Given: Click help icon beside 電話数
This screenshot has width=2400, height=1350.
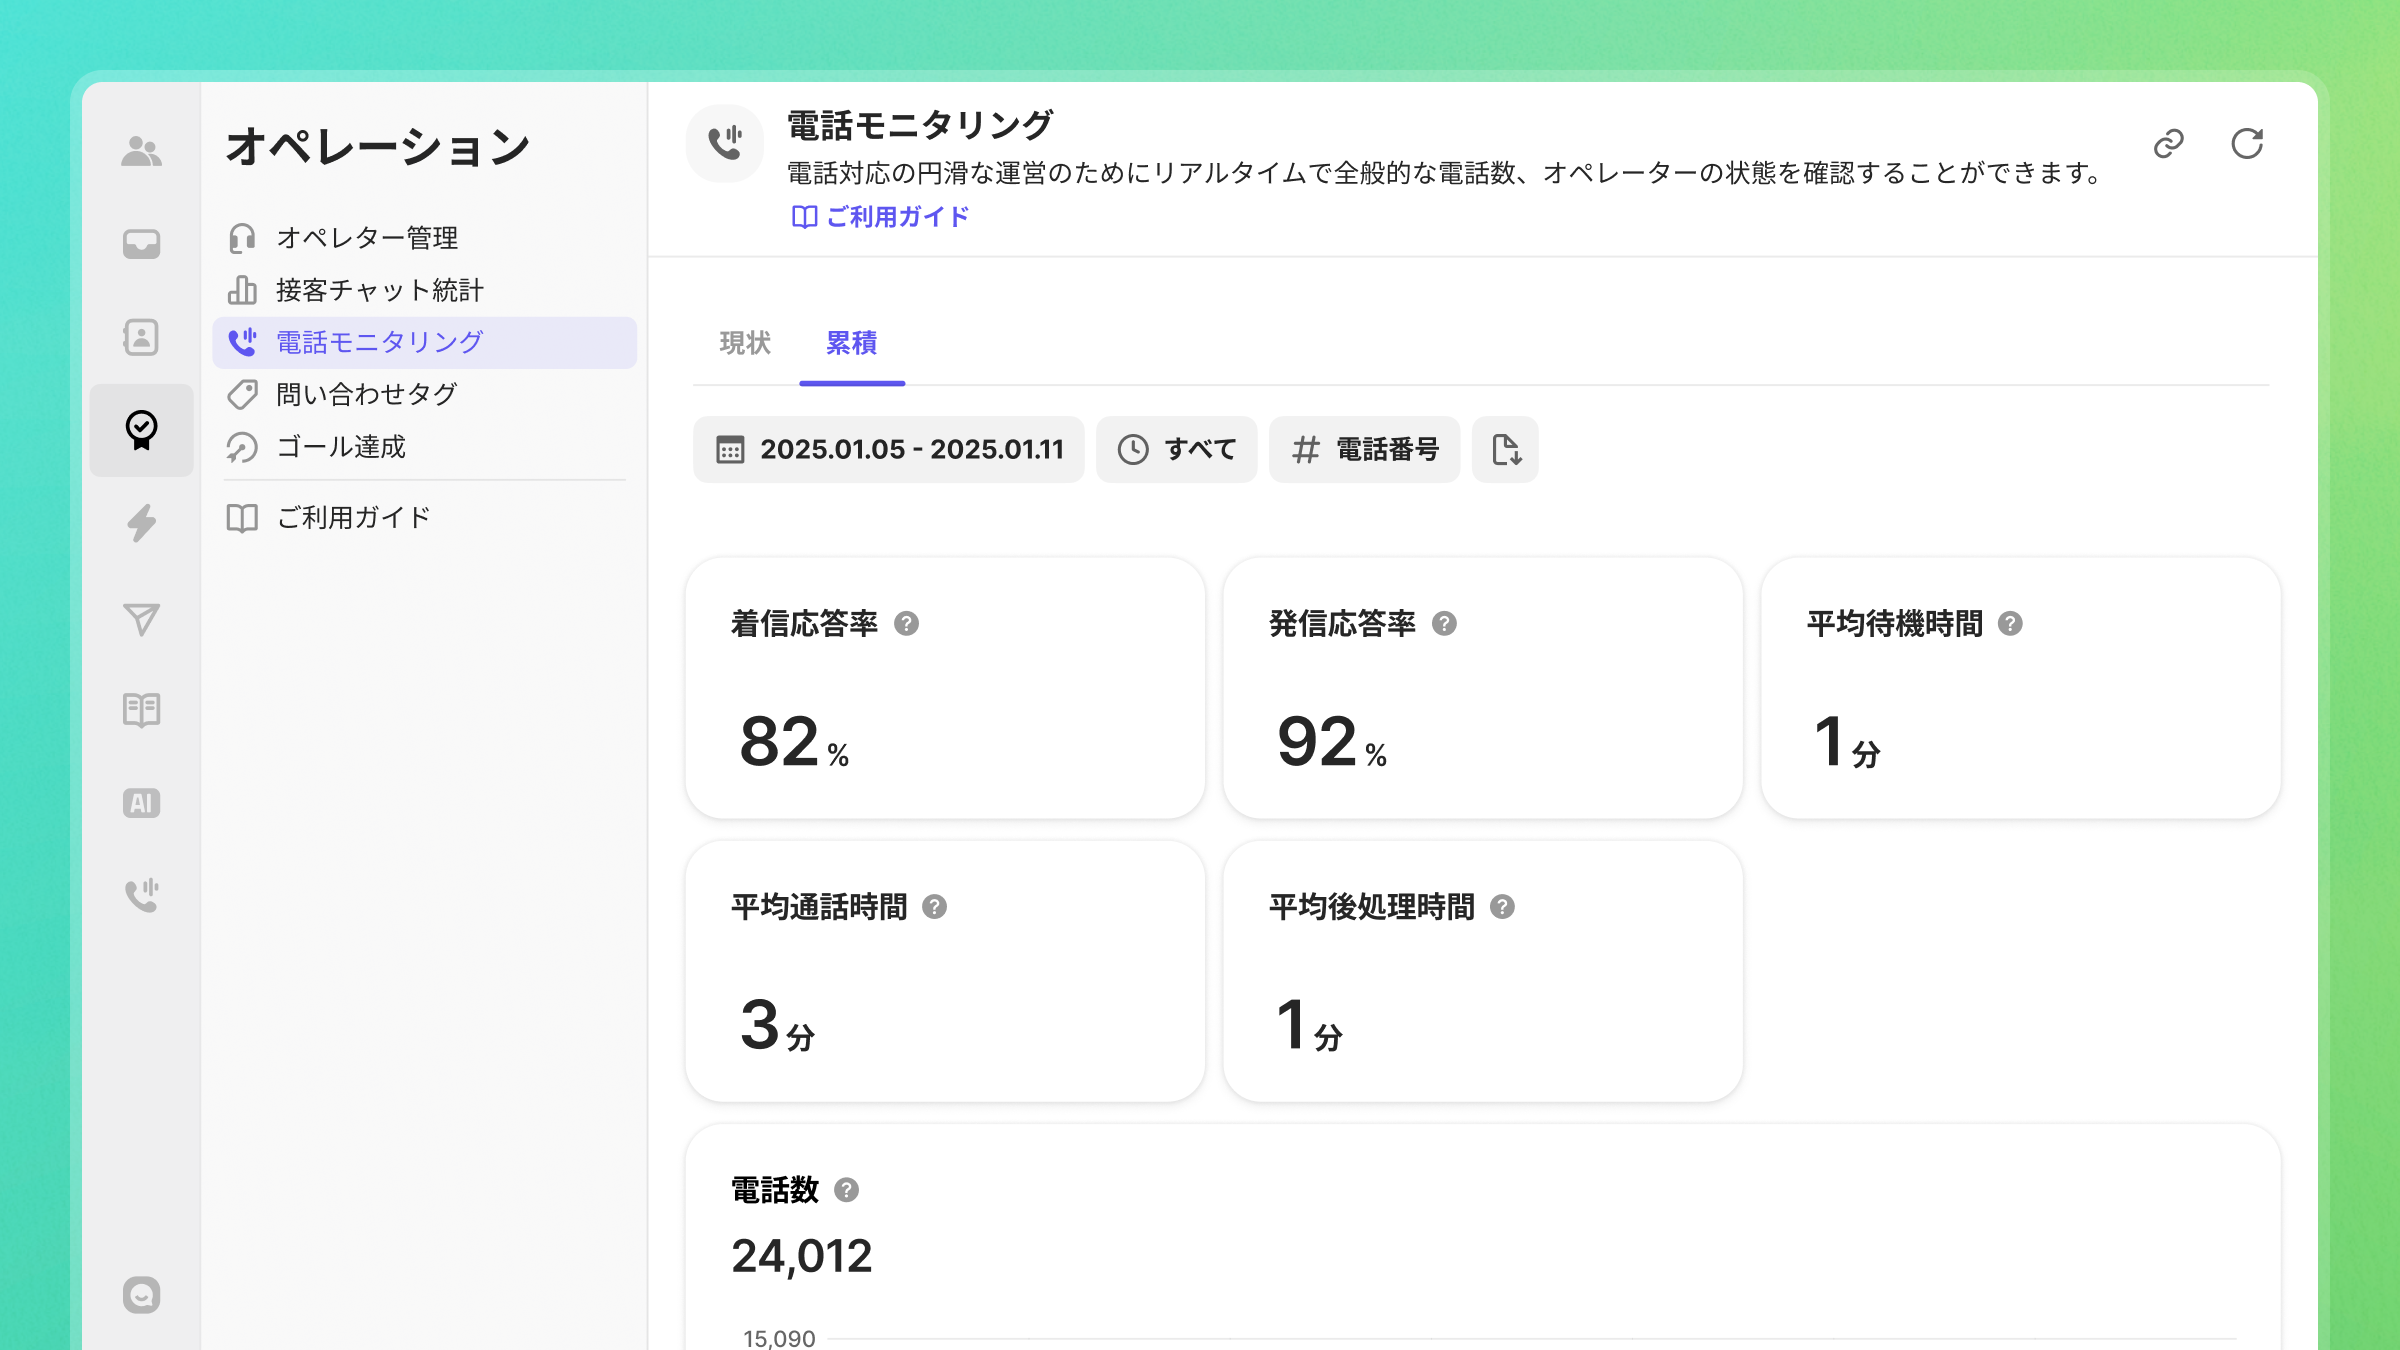Looking at the screenshot, I should pyautogui.click(x=846, y=1190).
